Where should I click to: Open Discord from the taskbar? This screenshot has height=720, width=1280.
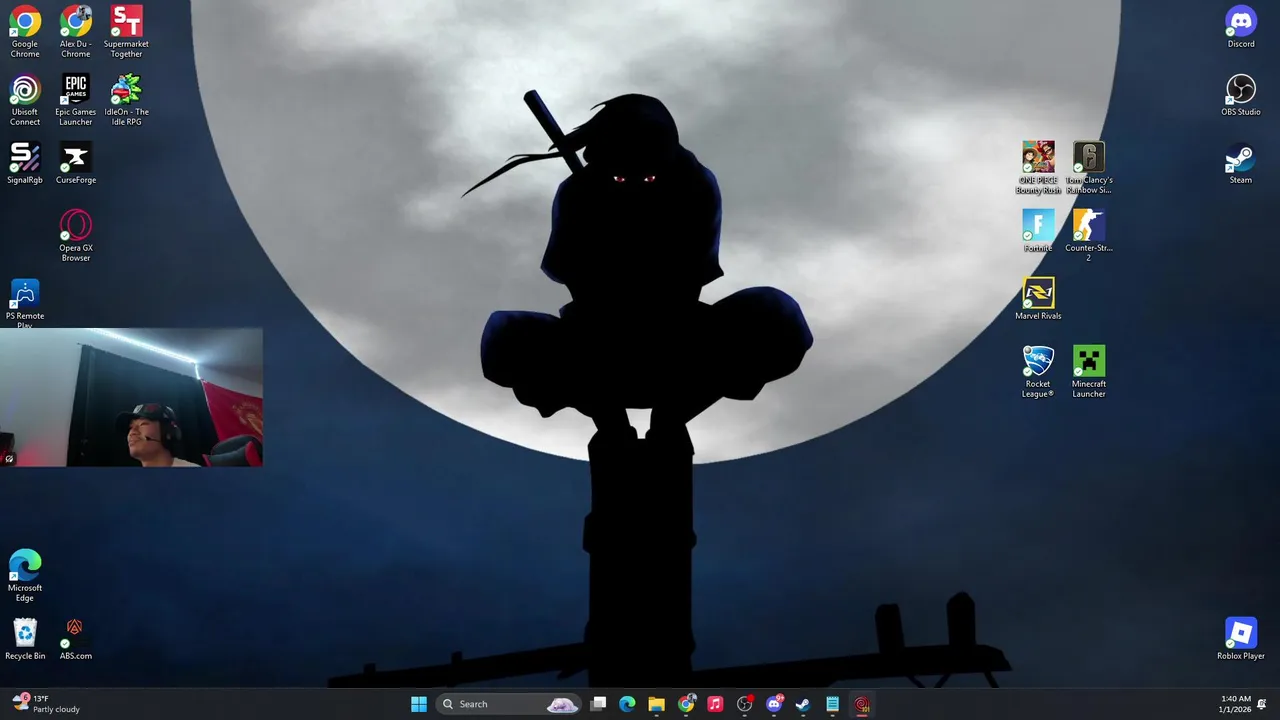(x=774, y=704)
